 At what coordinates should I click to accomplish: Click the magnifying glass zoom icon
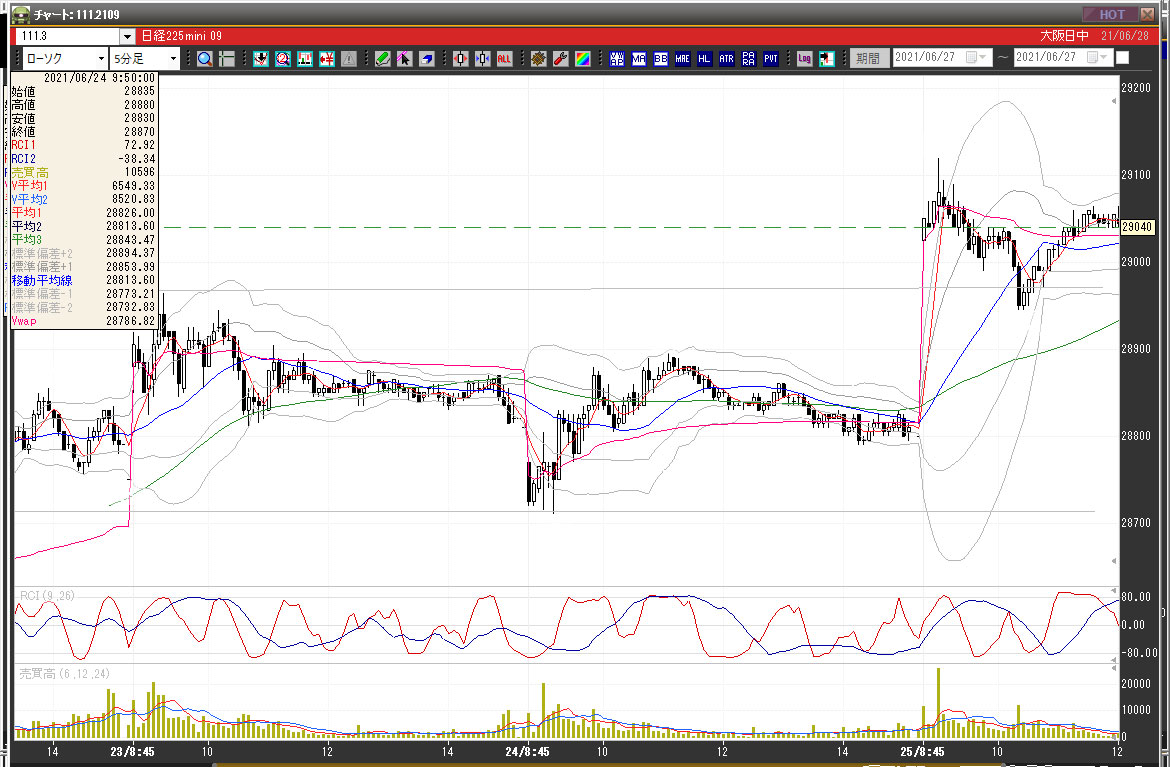[204, 58]
